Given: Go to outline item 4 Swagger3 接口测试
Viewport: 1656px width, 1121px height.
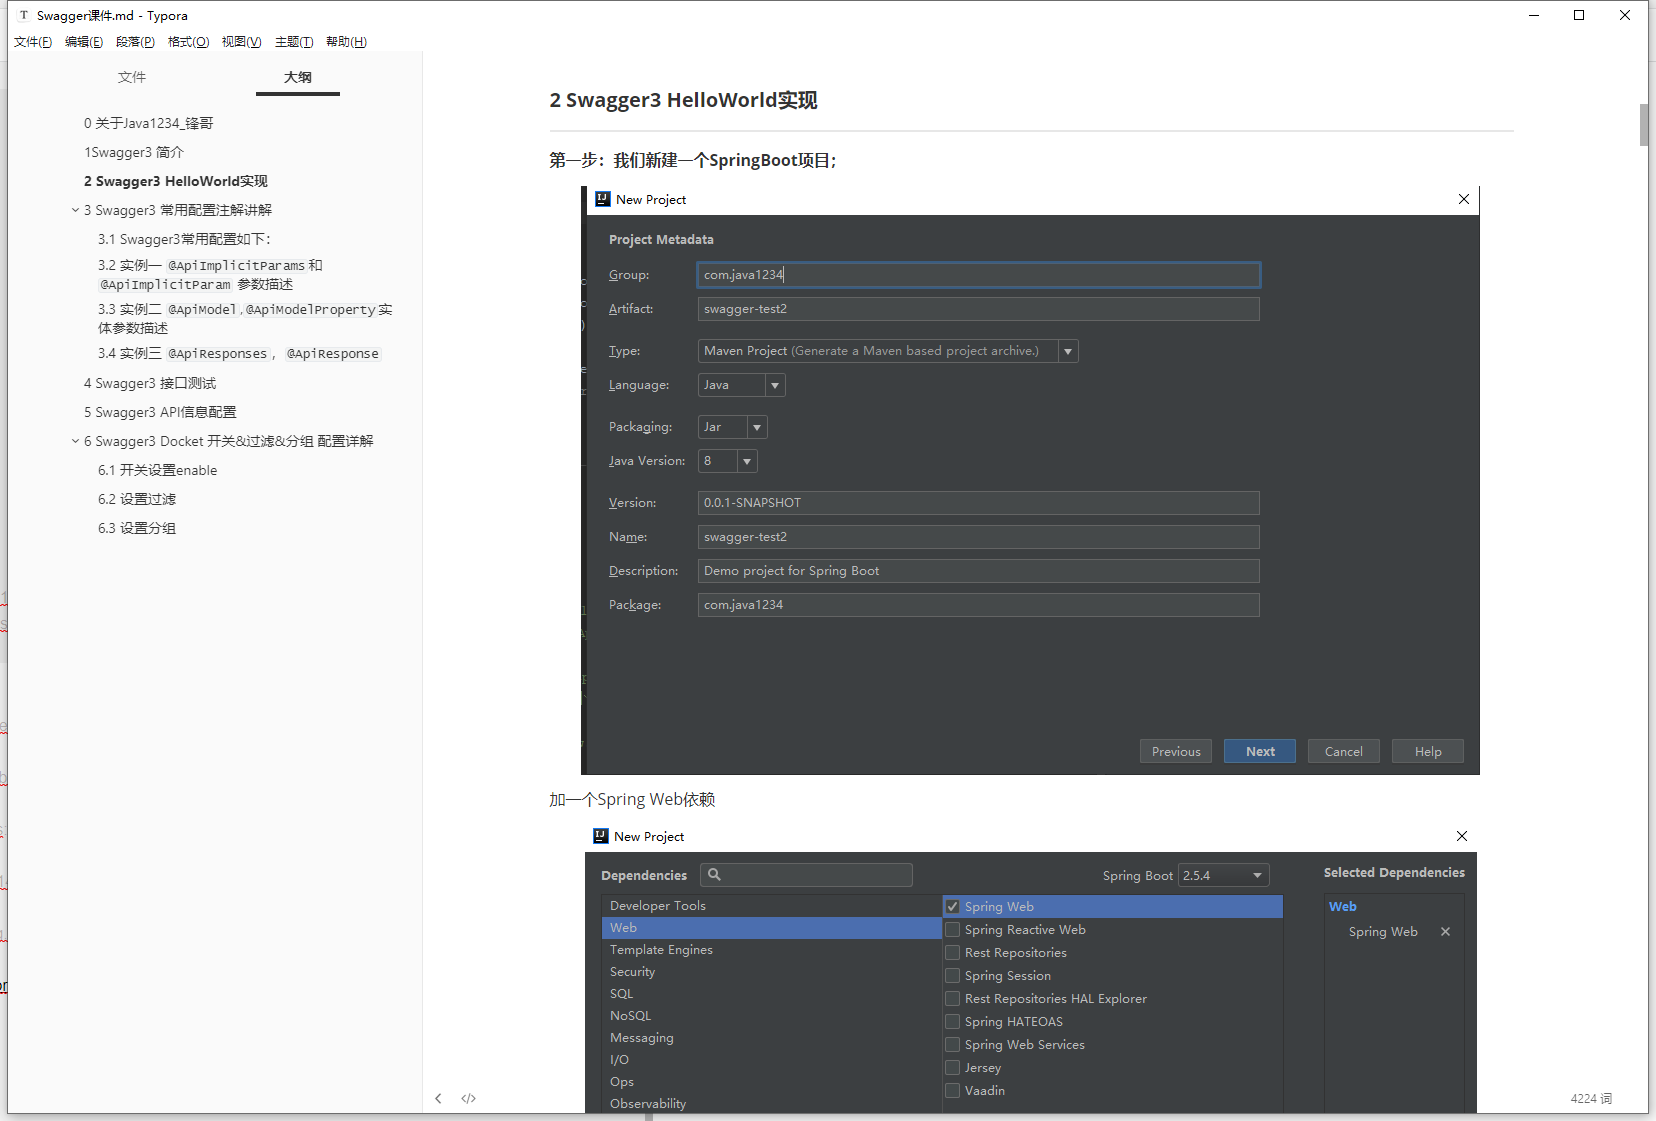Looking at the screenshot, I should click(x=150, y=383).
